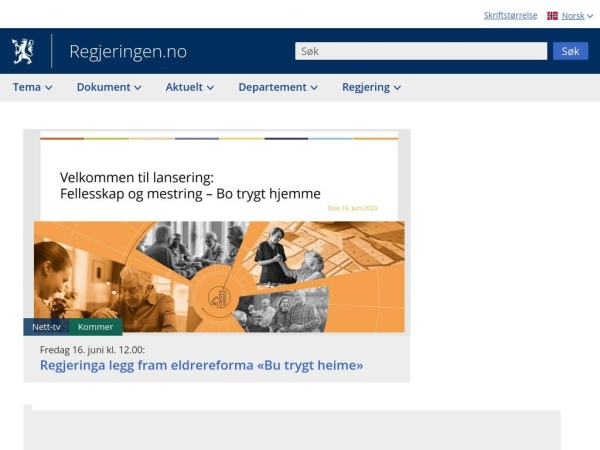Click the Norwegian coat of arms logo
The width and height of the screenshot is (600, 450).
coord(23,51)
